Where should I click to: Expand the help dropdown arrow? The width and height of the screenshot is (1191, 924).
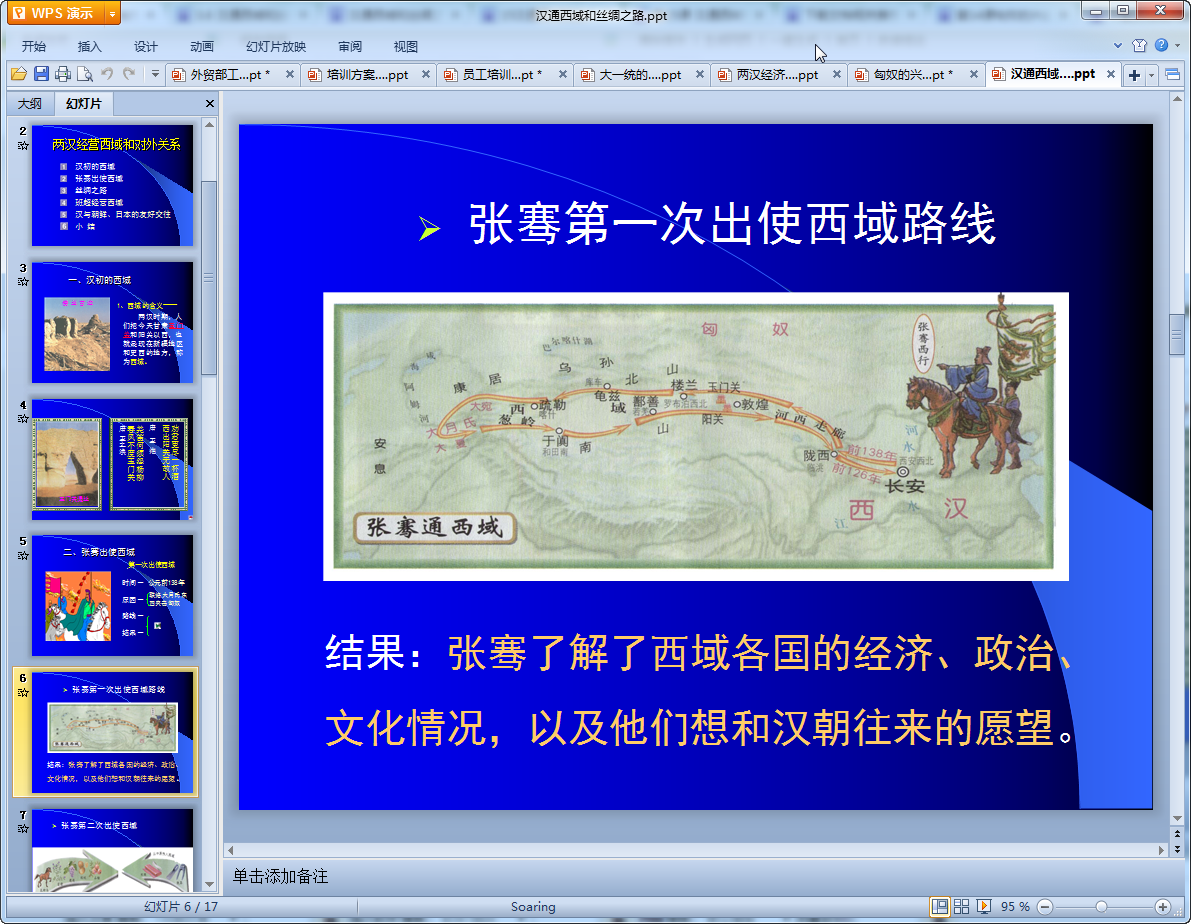click(x=1177, y=46)
